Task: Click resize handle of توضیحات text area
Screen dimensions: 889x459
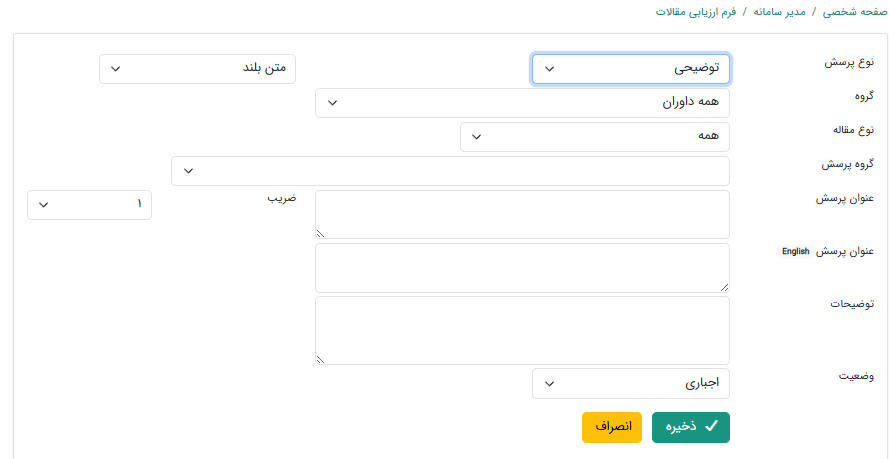Action: [x=320, y=359]
